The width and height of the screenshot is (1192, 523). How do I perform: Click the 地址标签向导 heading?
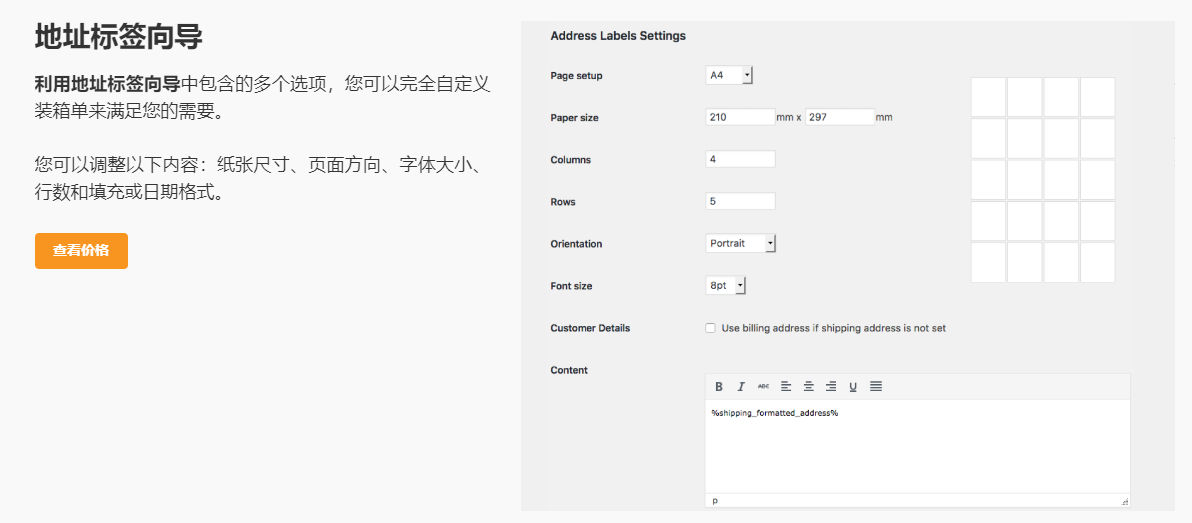point(119,36)
